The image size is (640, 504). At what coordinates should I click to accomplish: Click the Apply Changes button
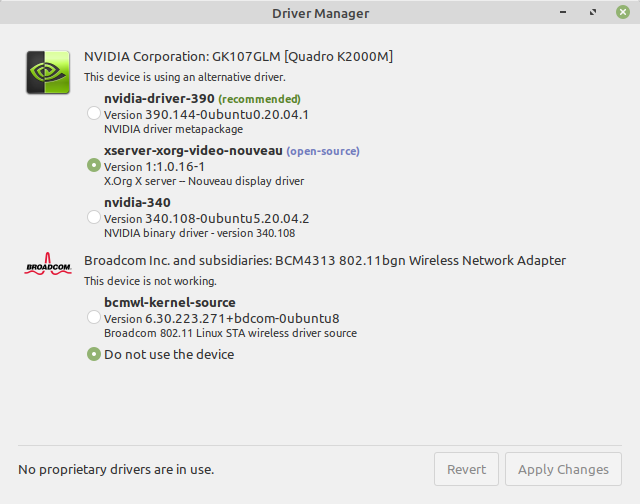563,469
